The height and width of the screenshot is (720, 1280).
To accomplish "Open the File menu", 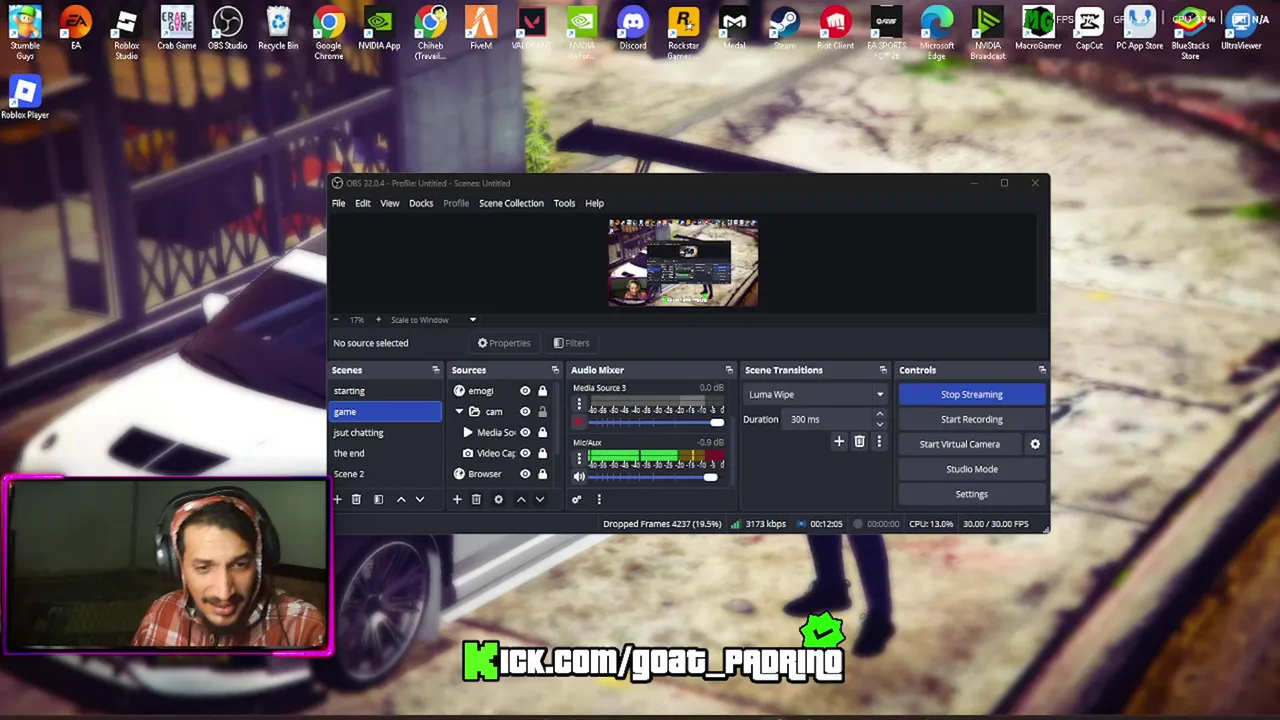I will (x=339, y=203).
